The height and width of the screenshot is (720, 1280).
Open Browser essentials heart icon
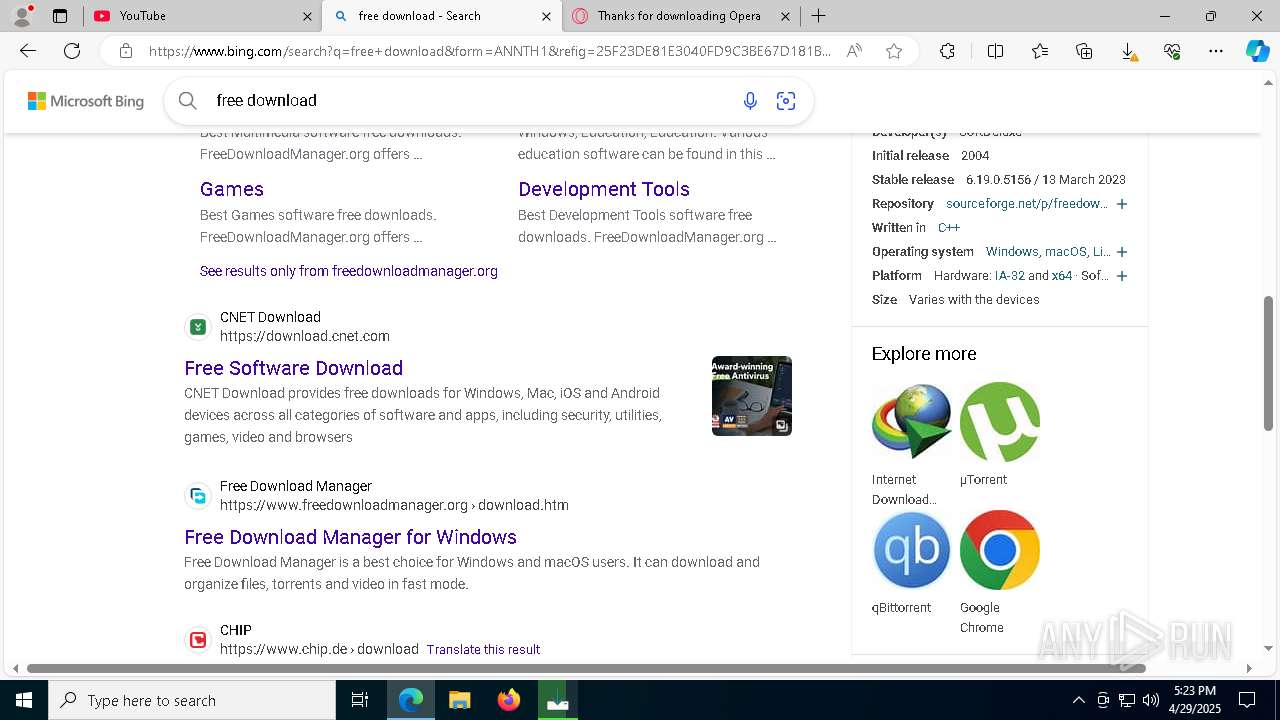click(1172, 51)
